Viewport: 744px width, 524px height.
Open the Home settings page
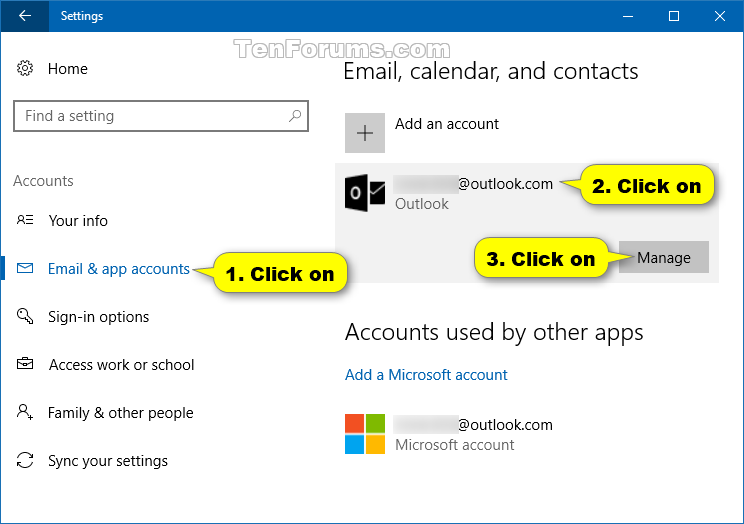pyautogui.click(x=68, y=69)
